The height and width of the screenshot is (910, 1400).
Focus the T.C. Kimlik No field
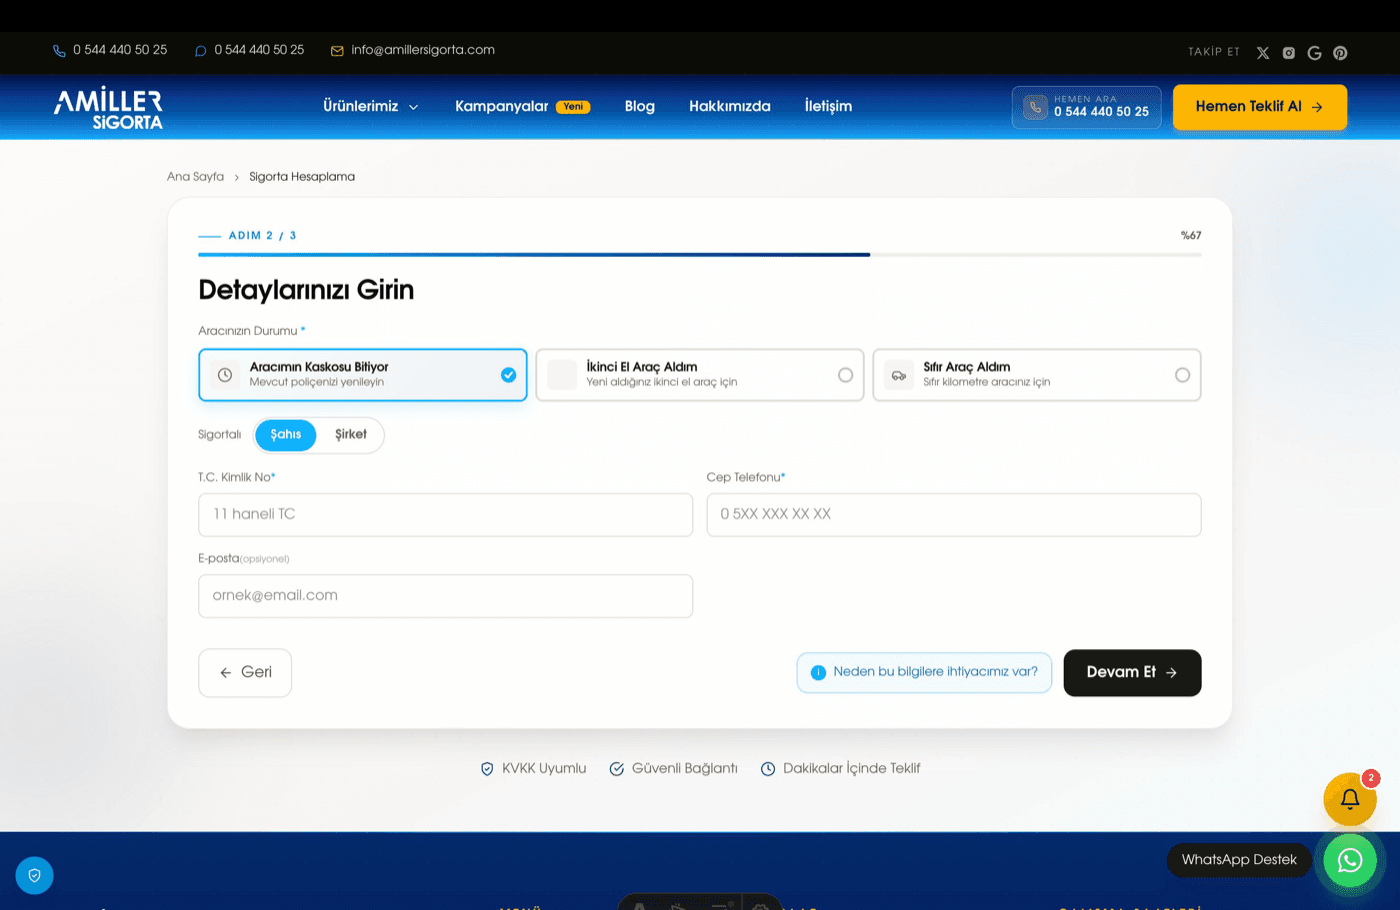pos(446,515)
